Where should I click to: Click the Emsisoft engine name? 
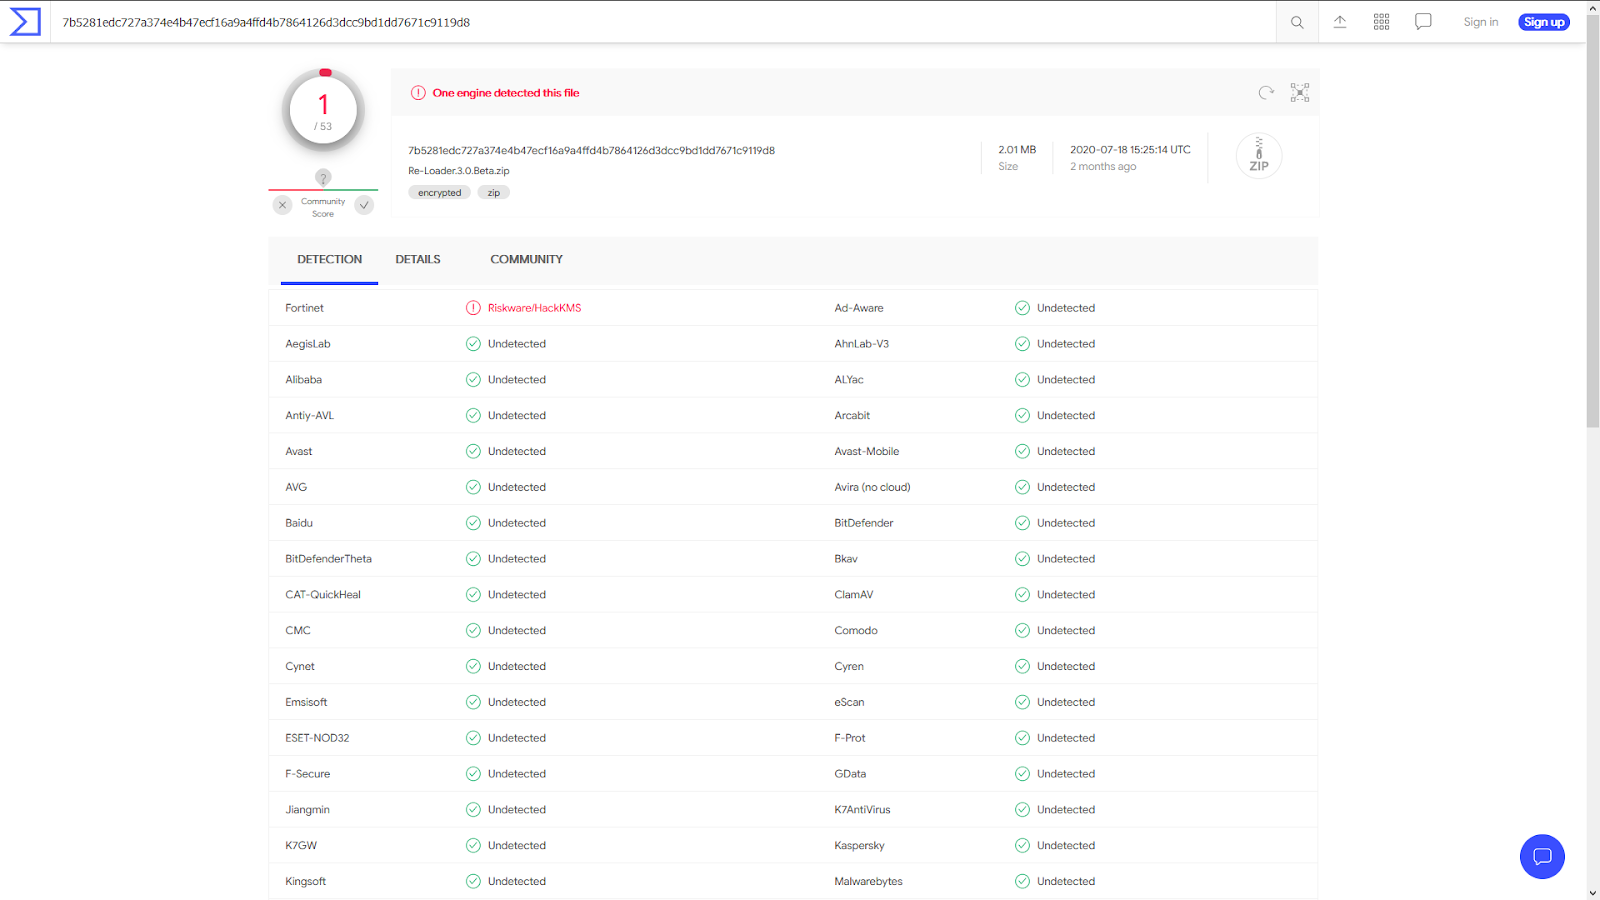pos(306,702)
